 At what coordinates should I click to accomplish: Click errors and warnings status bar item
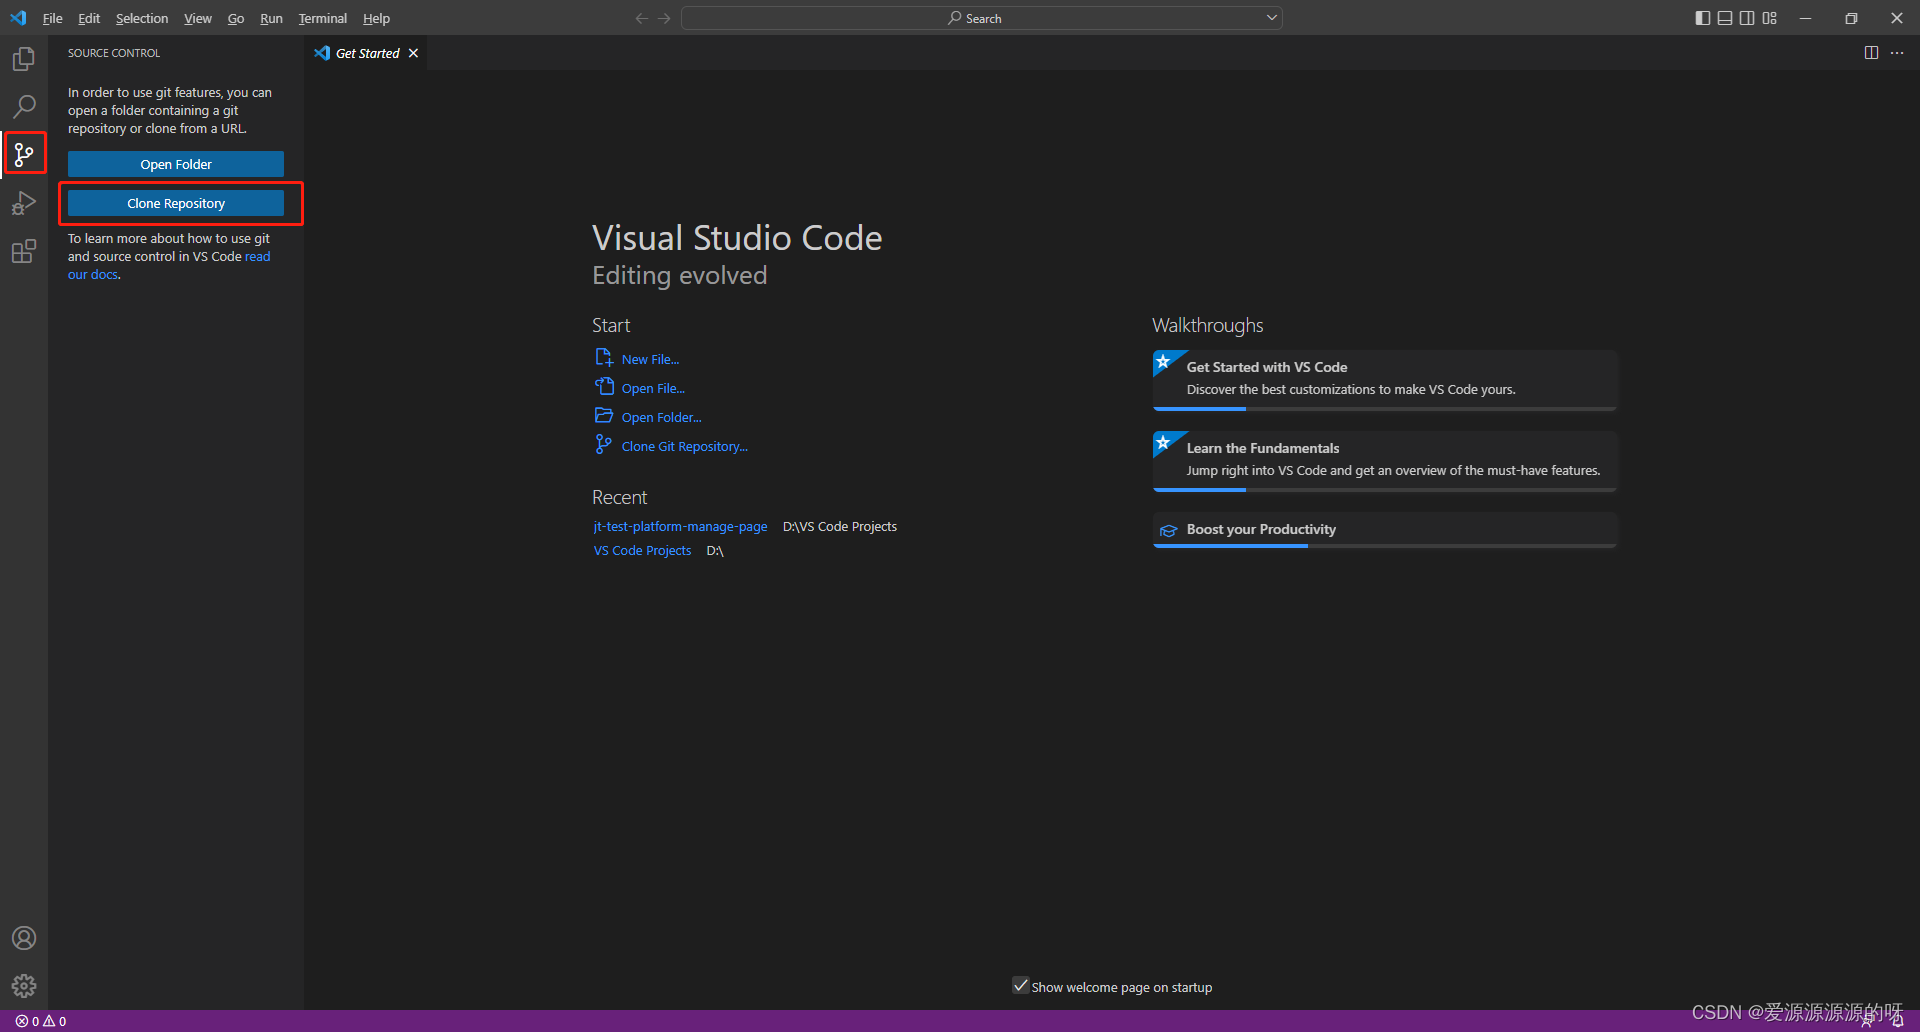pos(41,1021)
